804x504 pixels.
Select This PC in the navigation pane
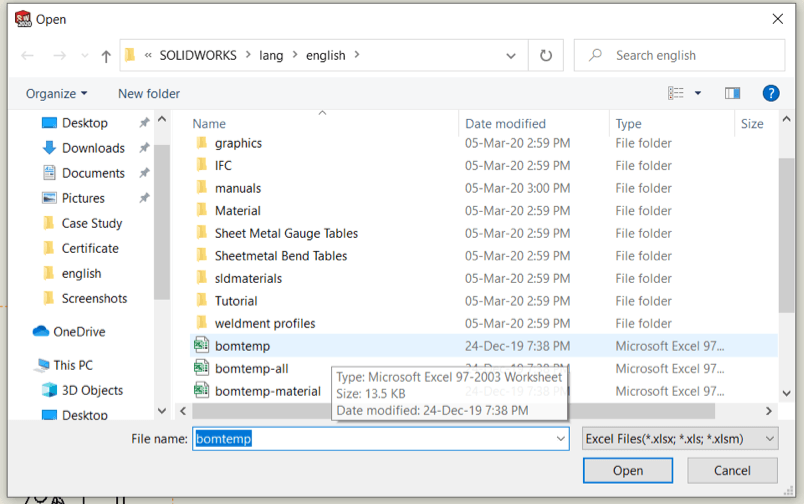[x=73, y=366]
